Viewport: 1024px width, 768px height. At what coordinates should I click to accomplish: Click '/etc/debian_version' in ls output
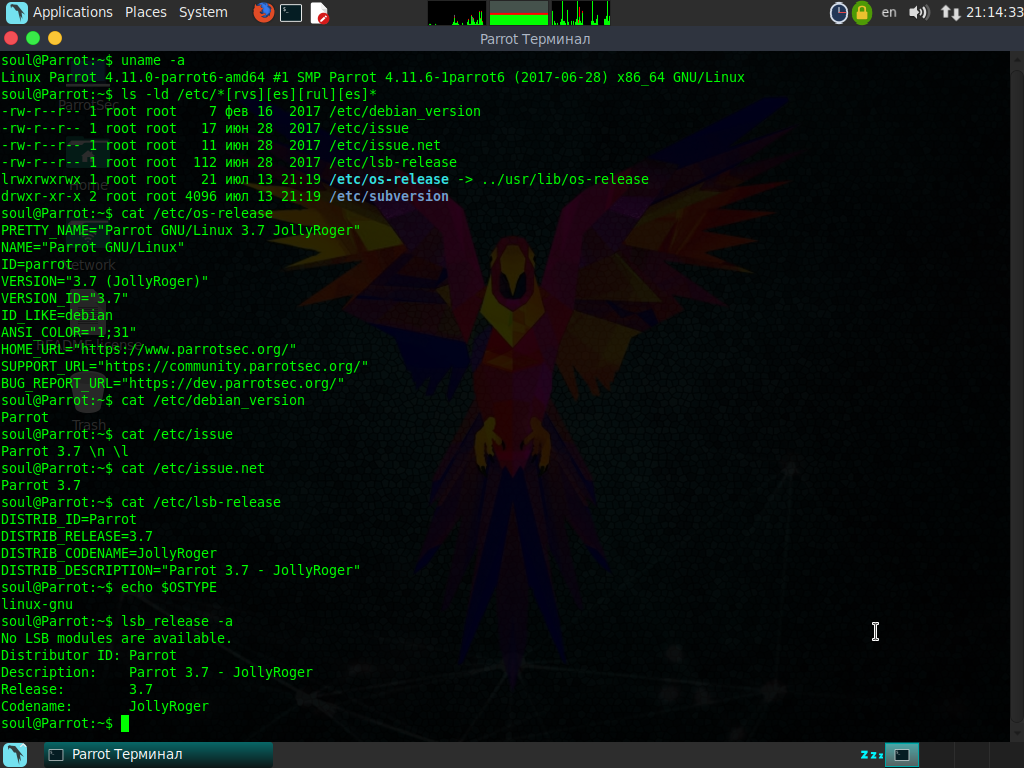coord(405,112)
